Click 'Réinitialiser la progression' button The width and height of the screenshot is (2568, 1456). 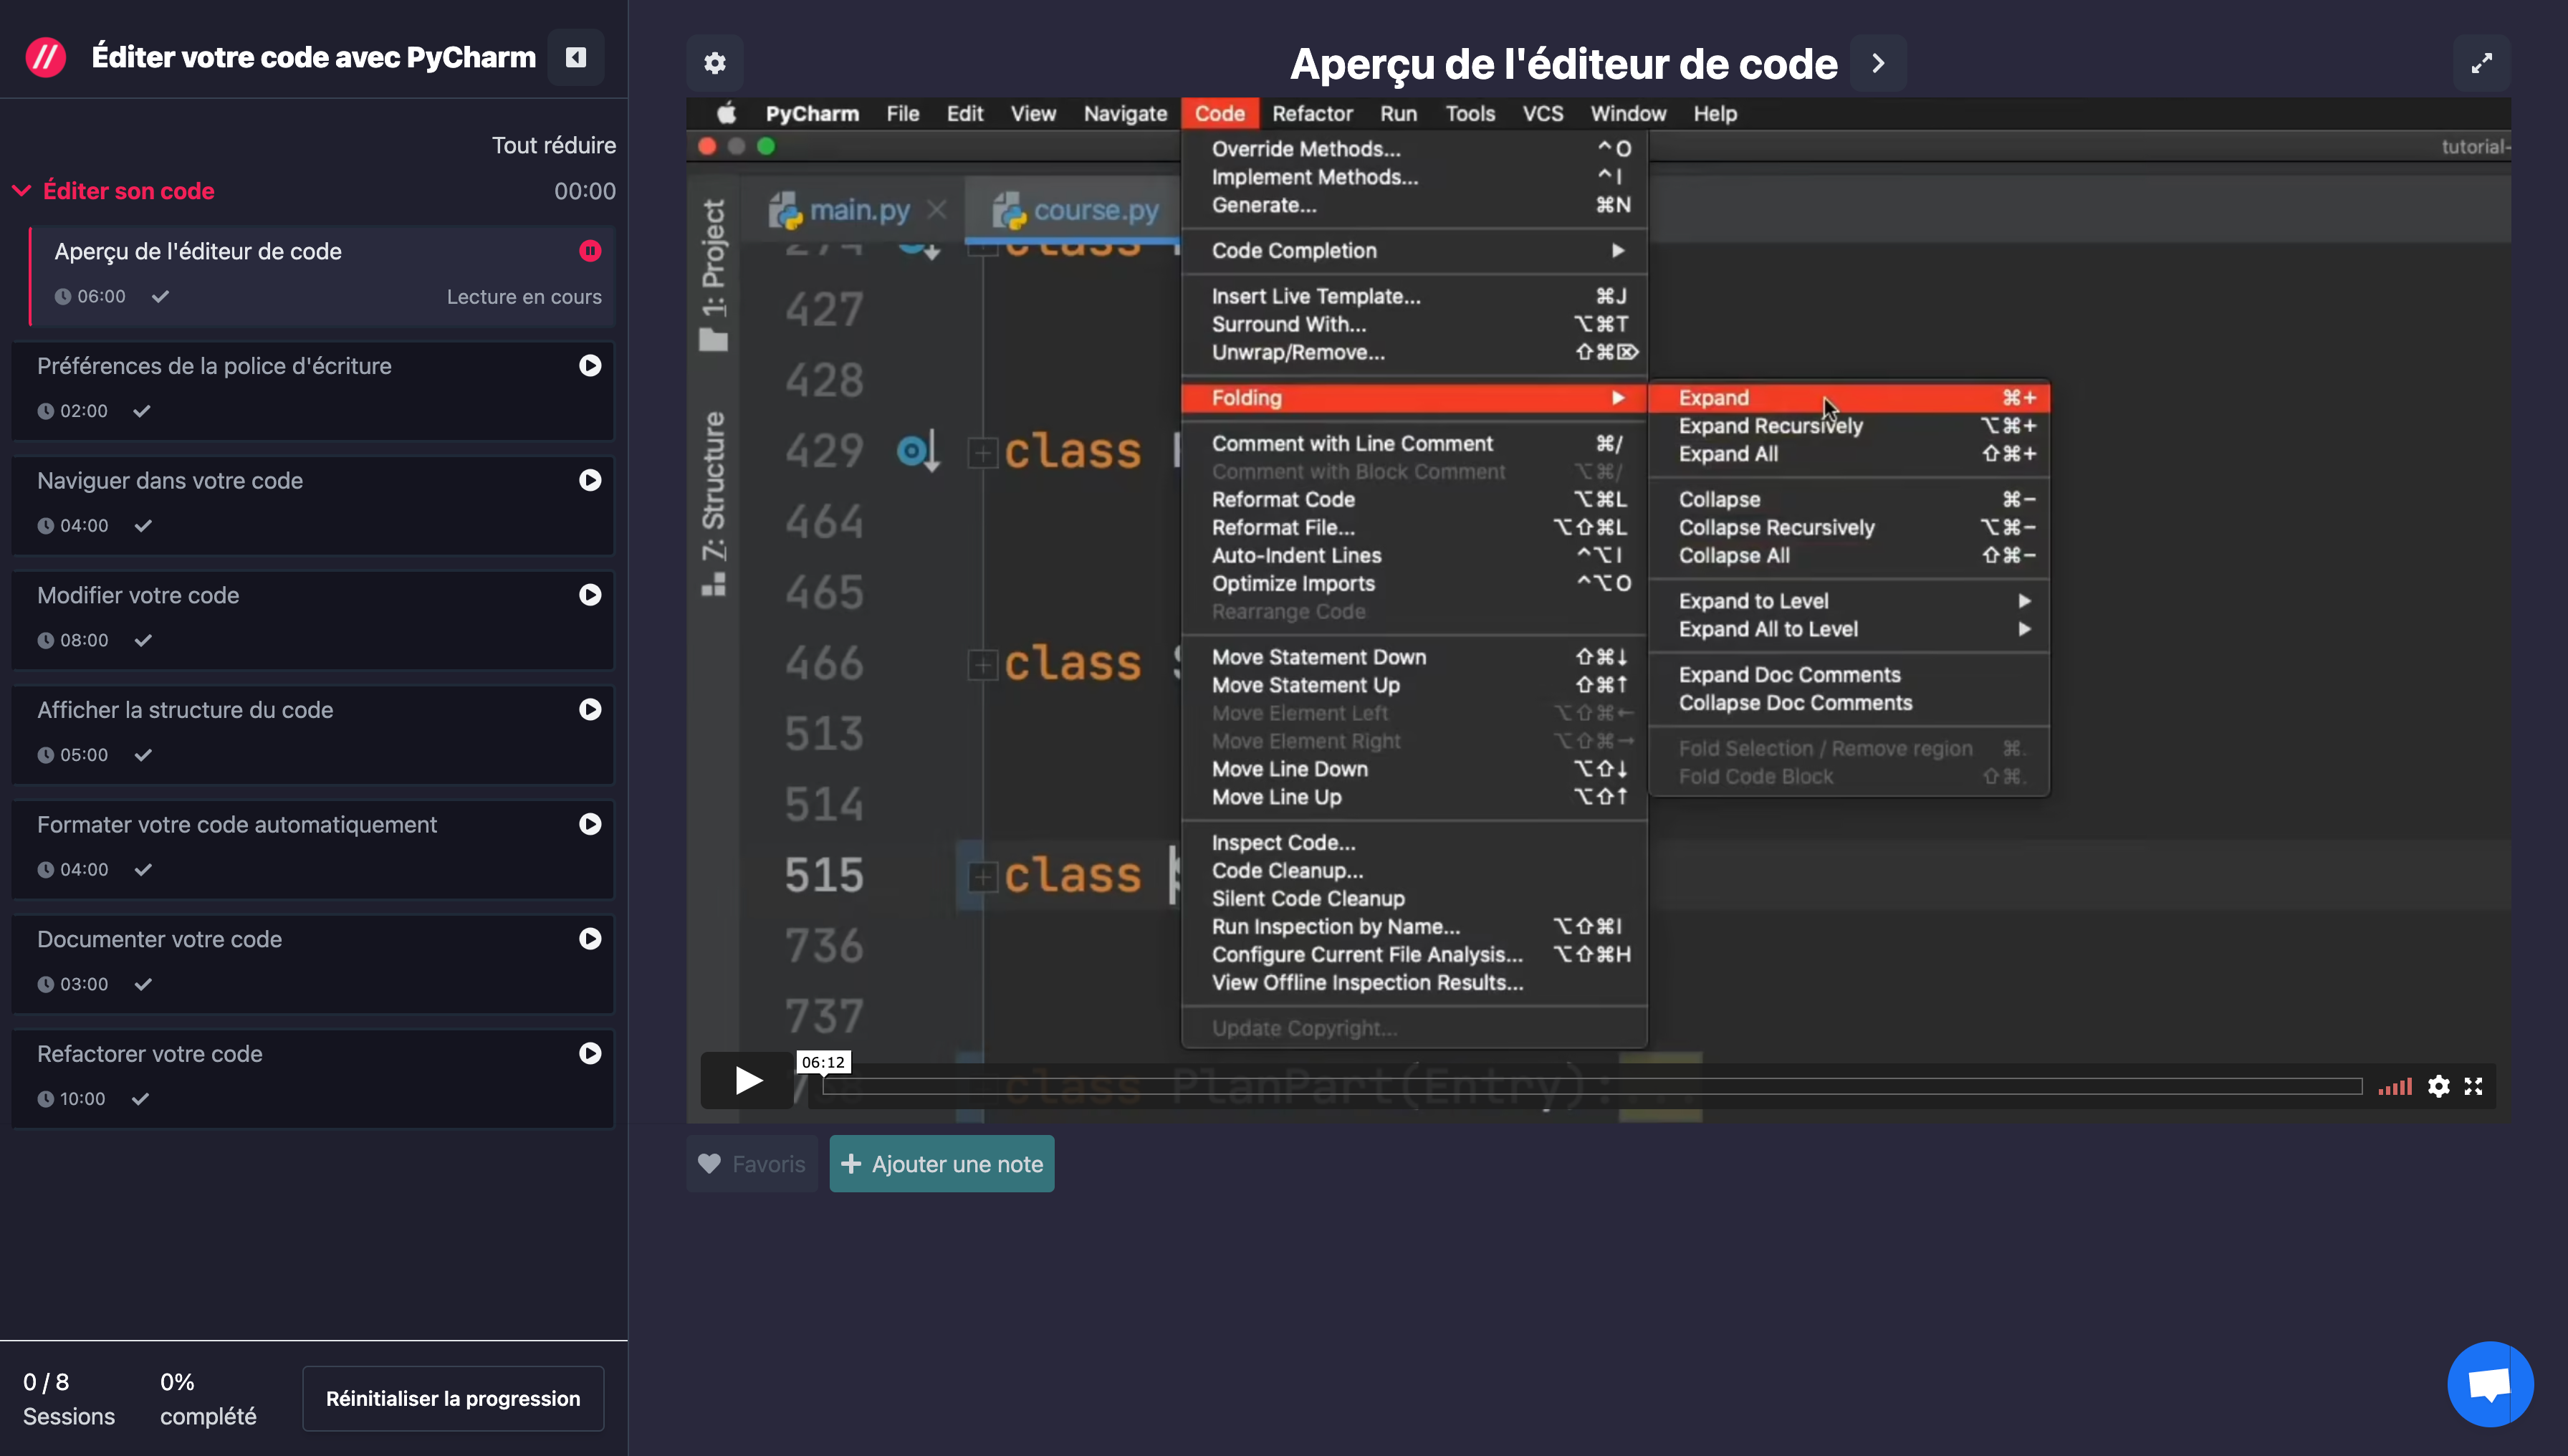coord(453,1398)
